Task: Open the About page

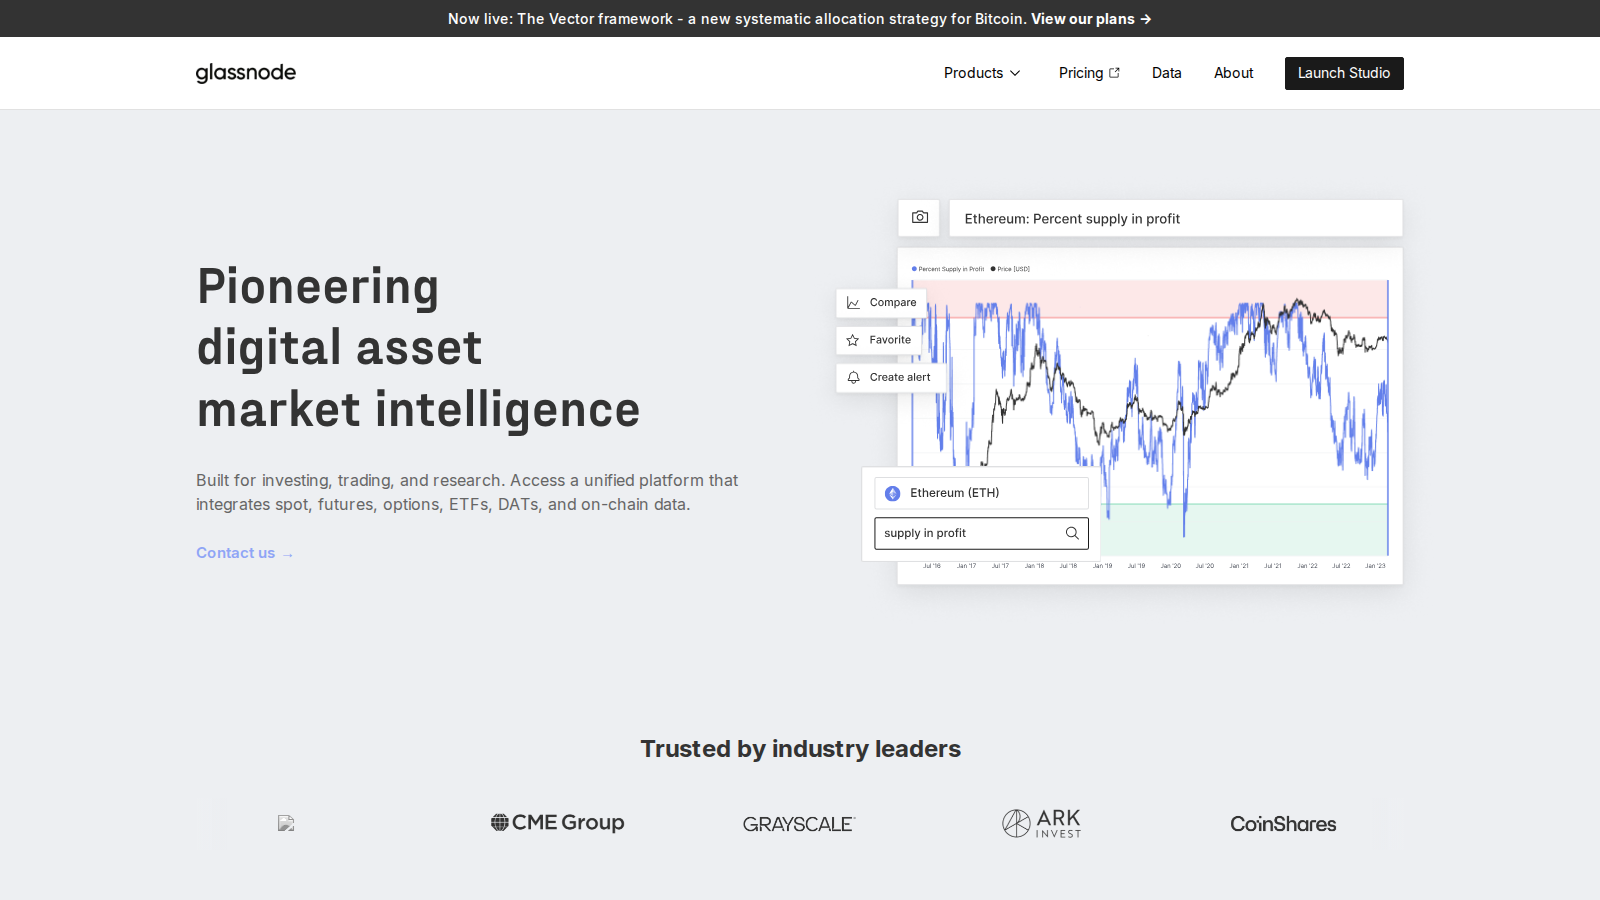Action: point(1233,73)
